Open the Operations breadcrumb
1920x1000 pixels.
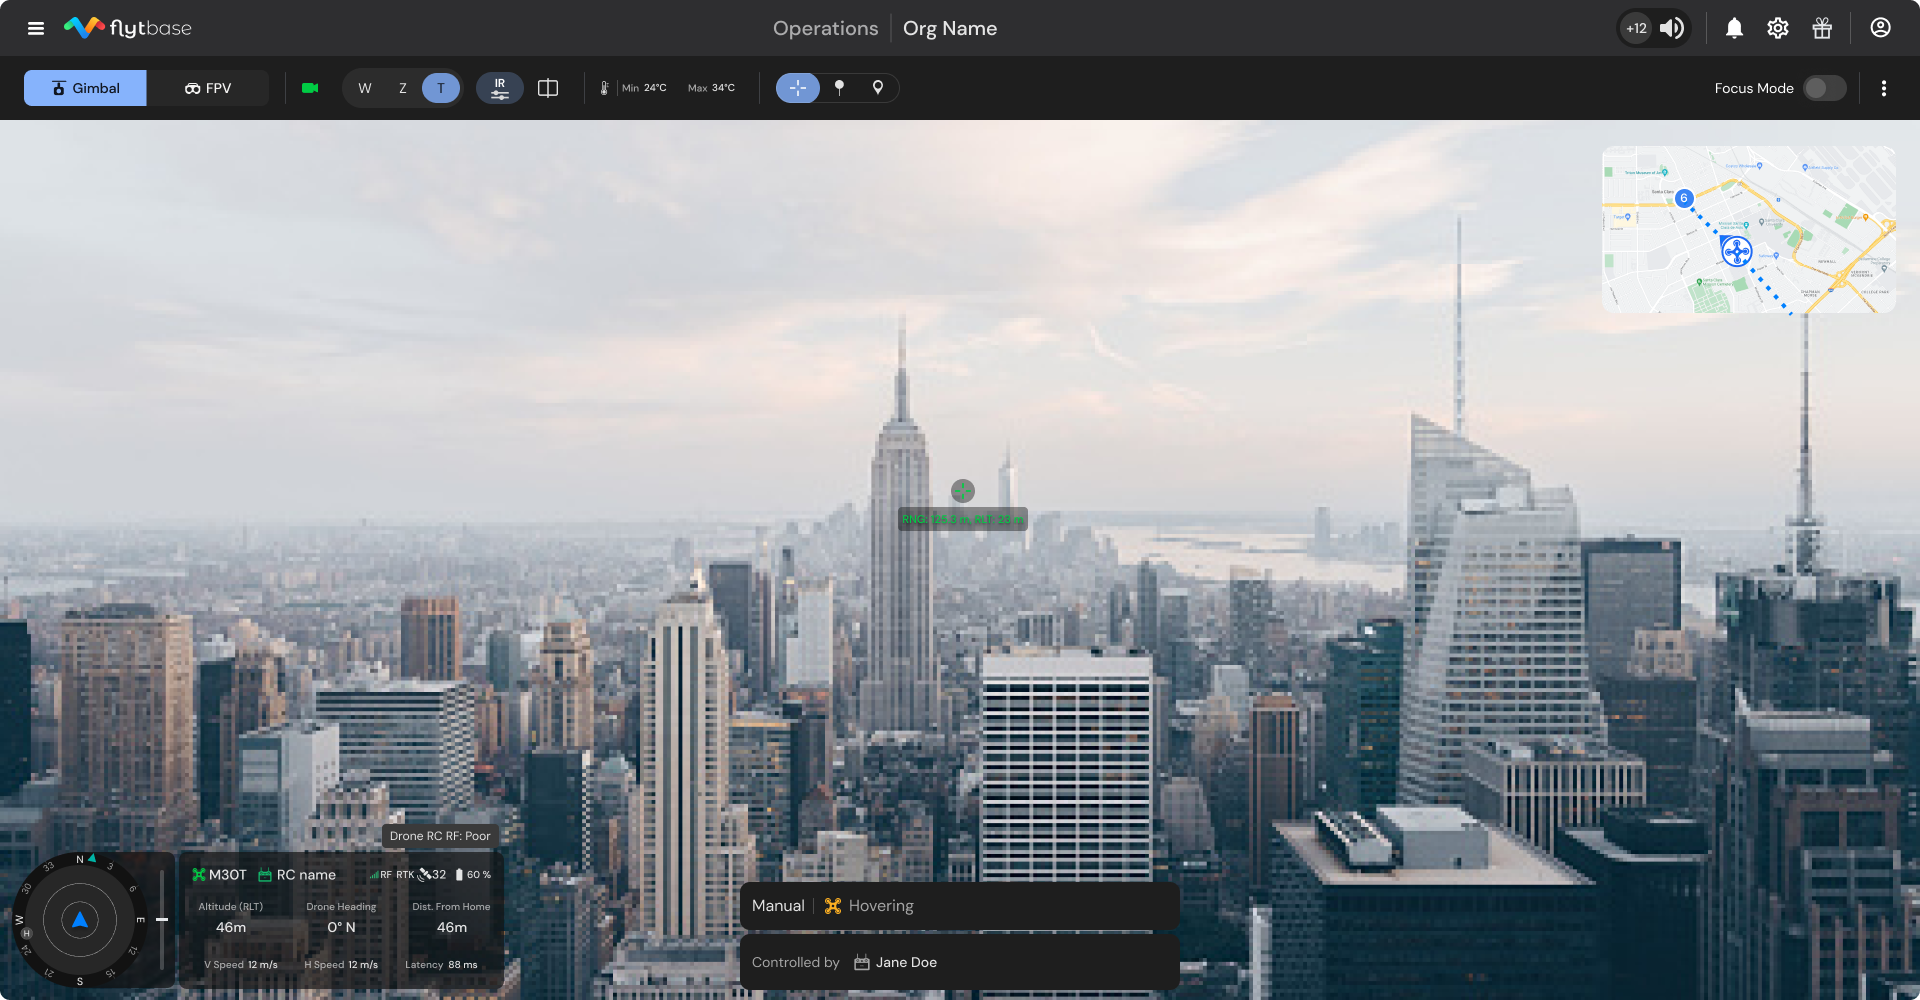[x=825, y=28]
